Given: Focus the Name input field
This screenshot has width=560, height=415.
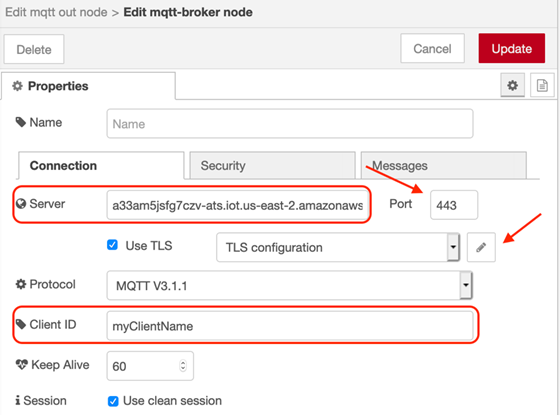Looking at the screenshot, I should pos(290,124).
